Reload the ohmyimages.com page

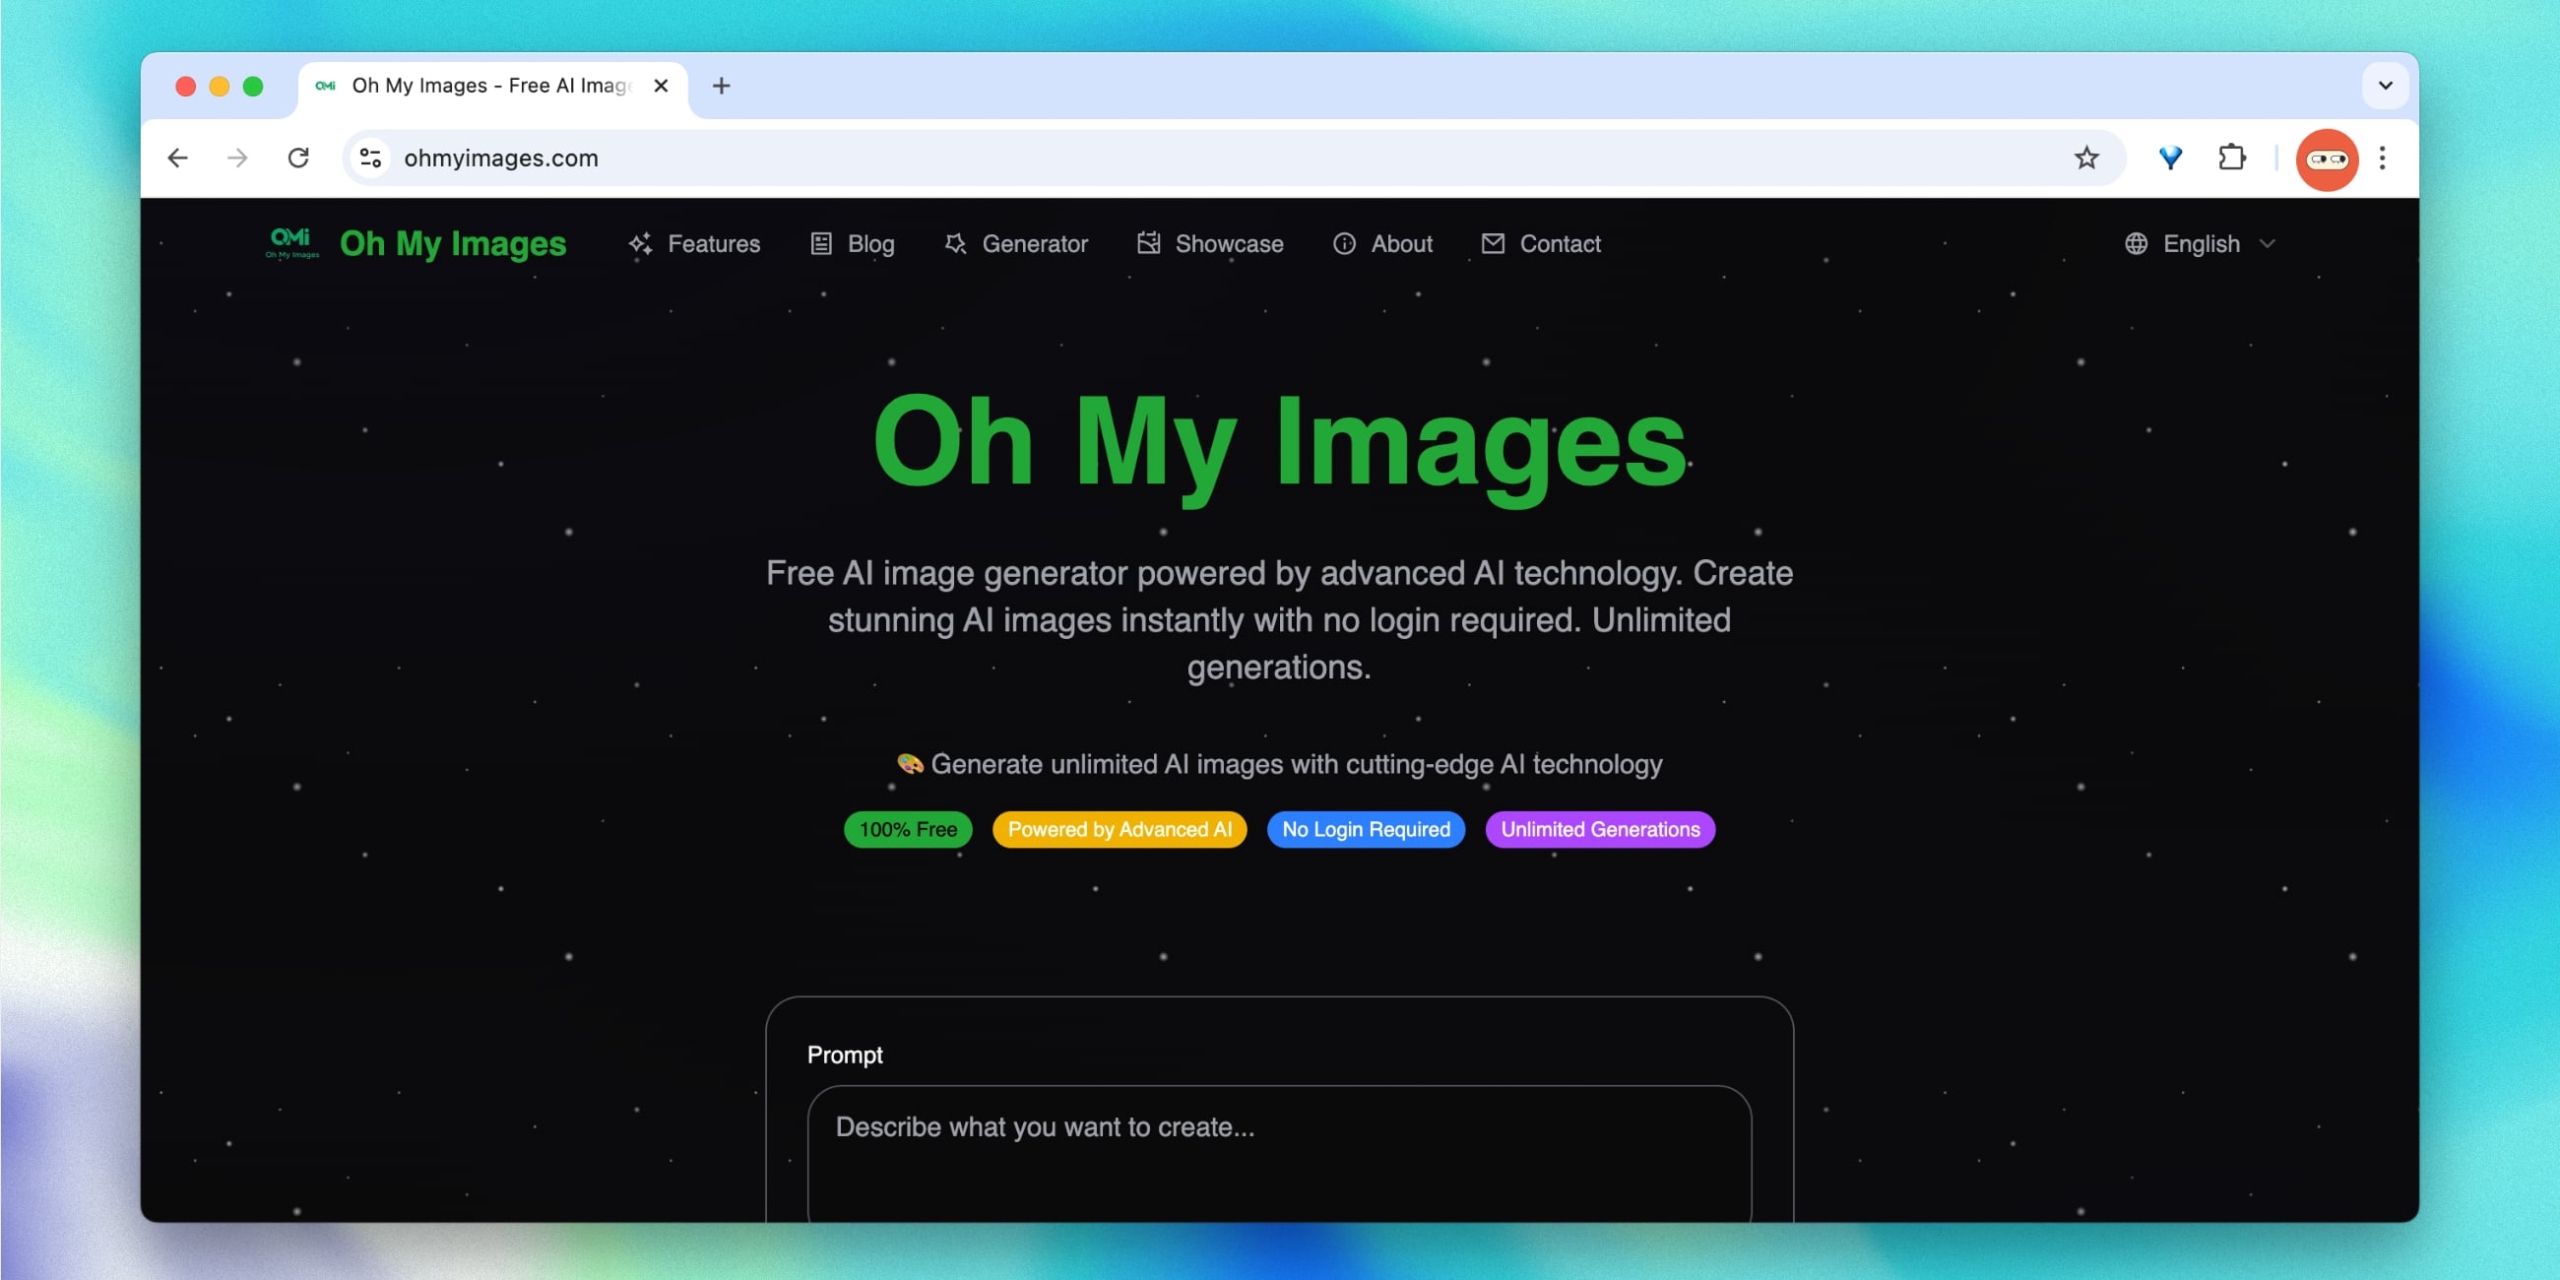click(299, 157)
